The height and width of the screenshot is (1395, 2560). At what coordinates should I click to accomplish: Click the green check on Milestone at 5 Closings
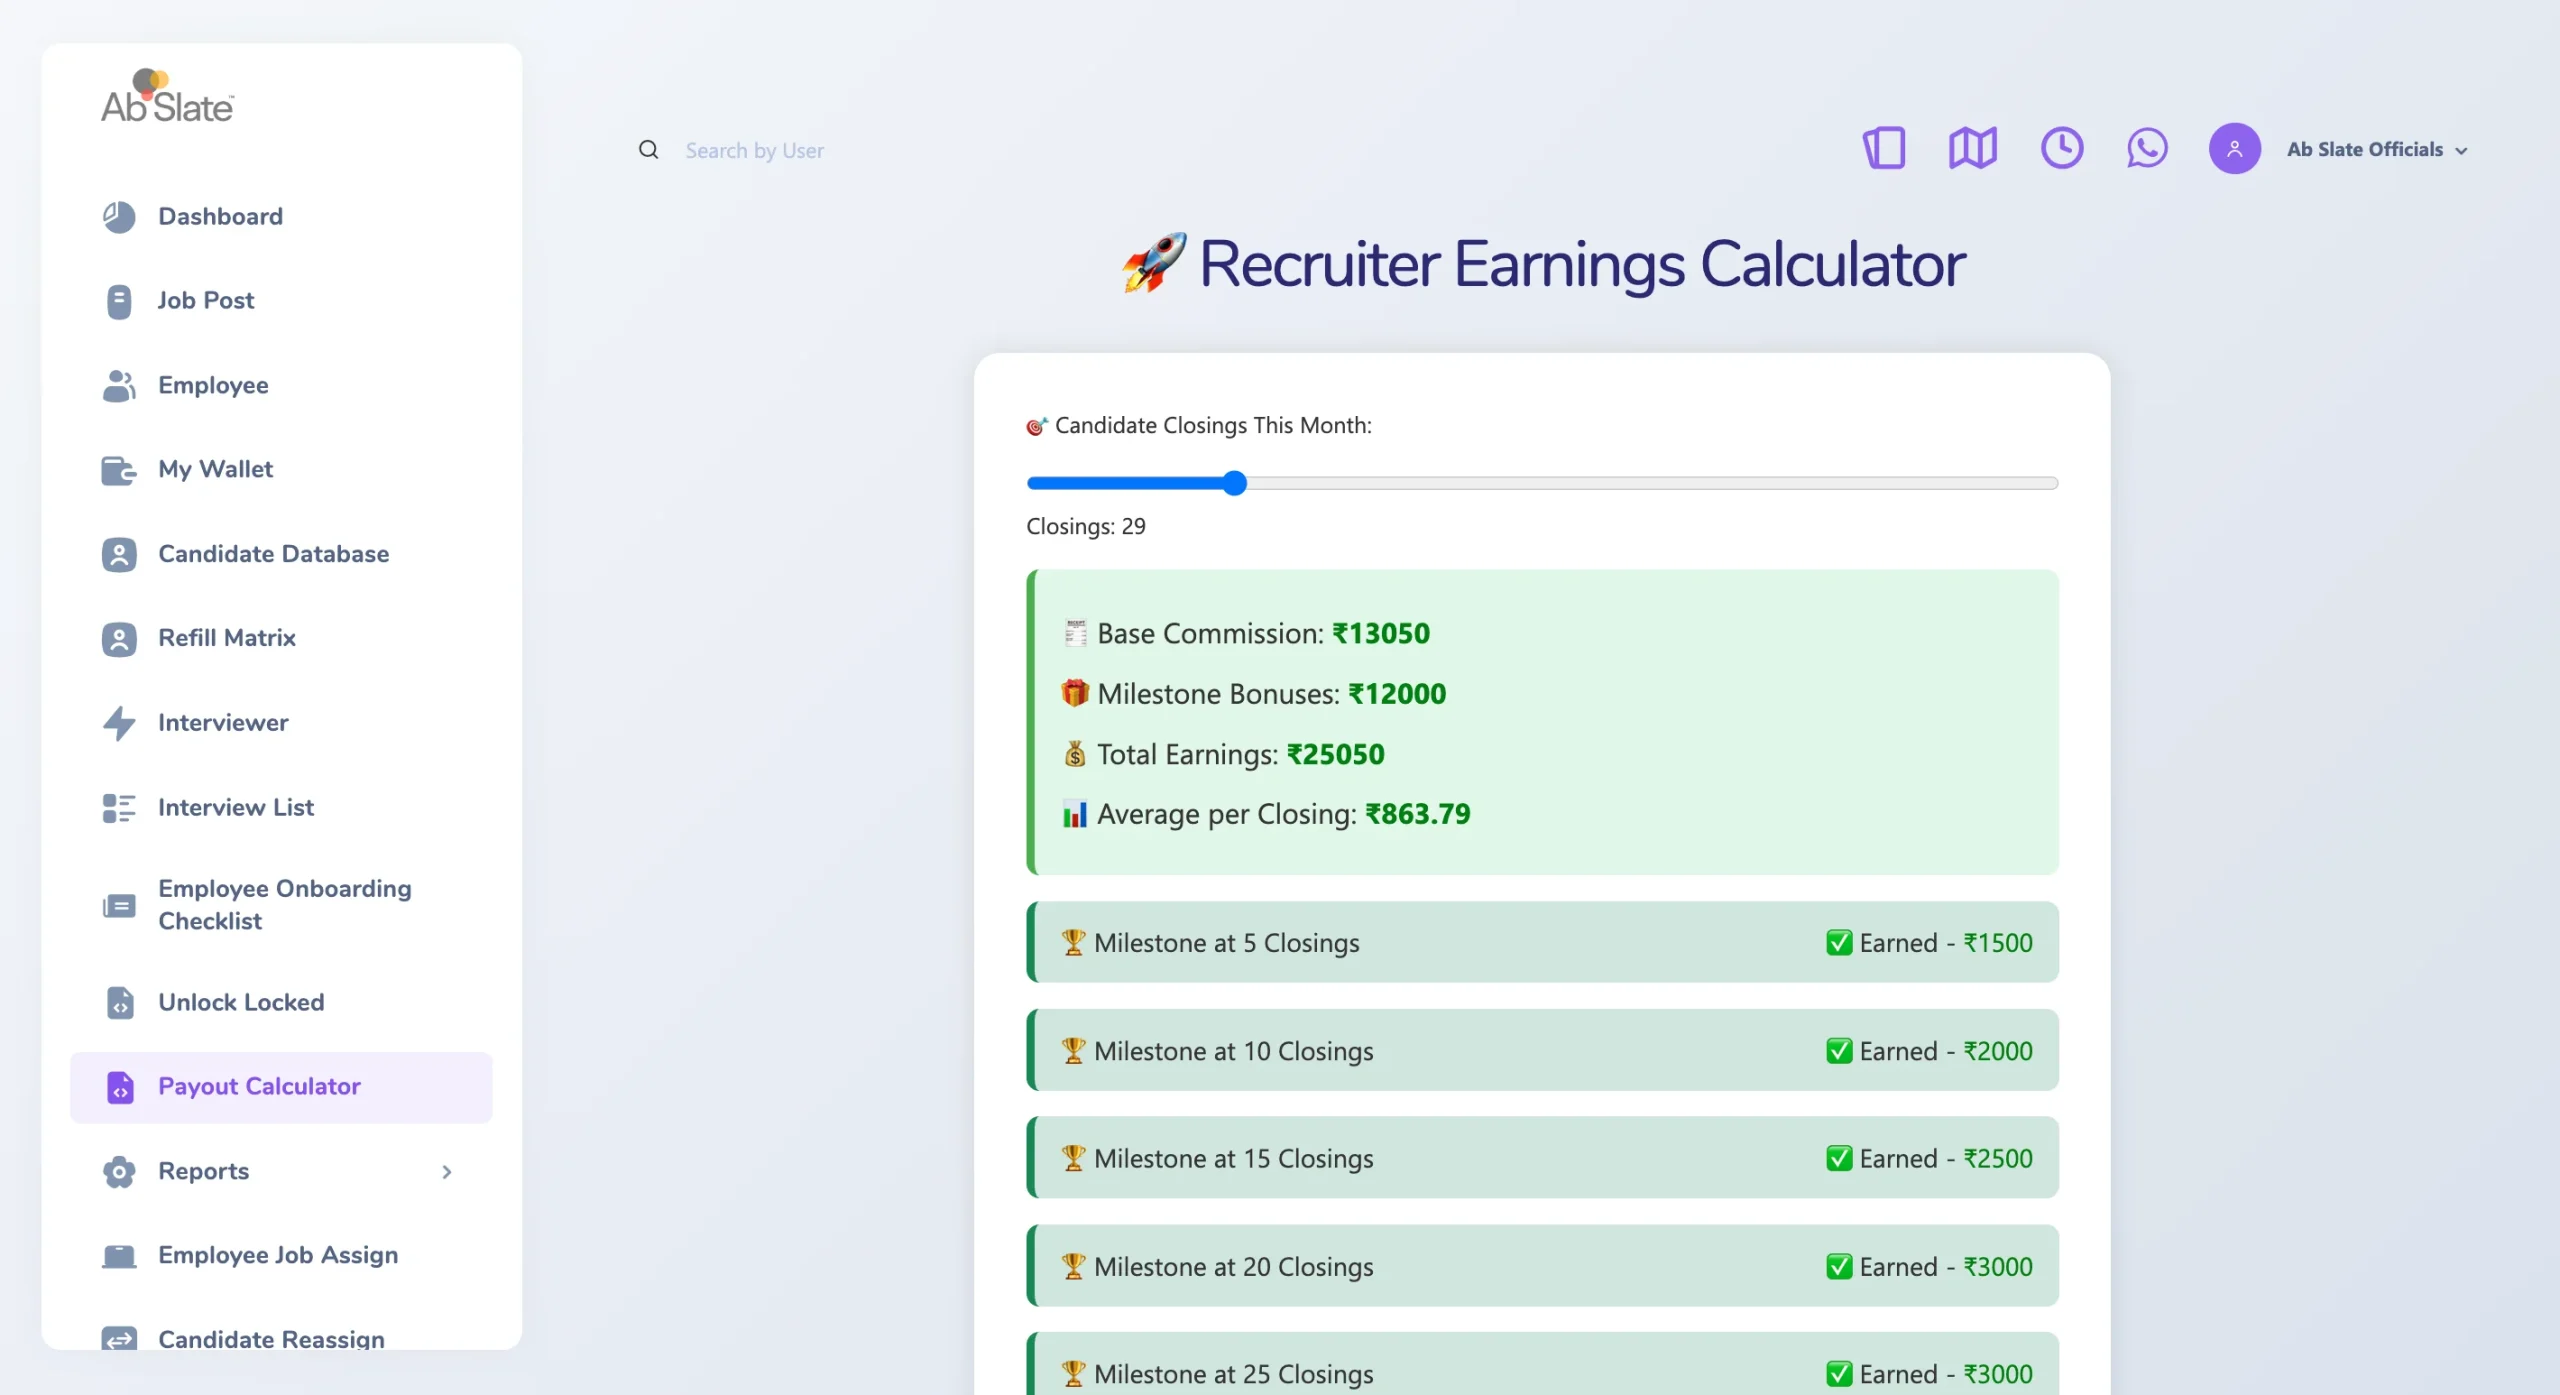(x=1838, y=943)
